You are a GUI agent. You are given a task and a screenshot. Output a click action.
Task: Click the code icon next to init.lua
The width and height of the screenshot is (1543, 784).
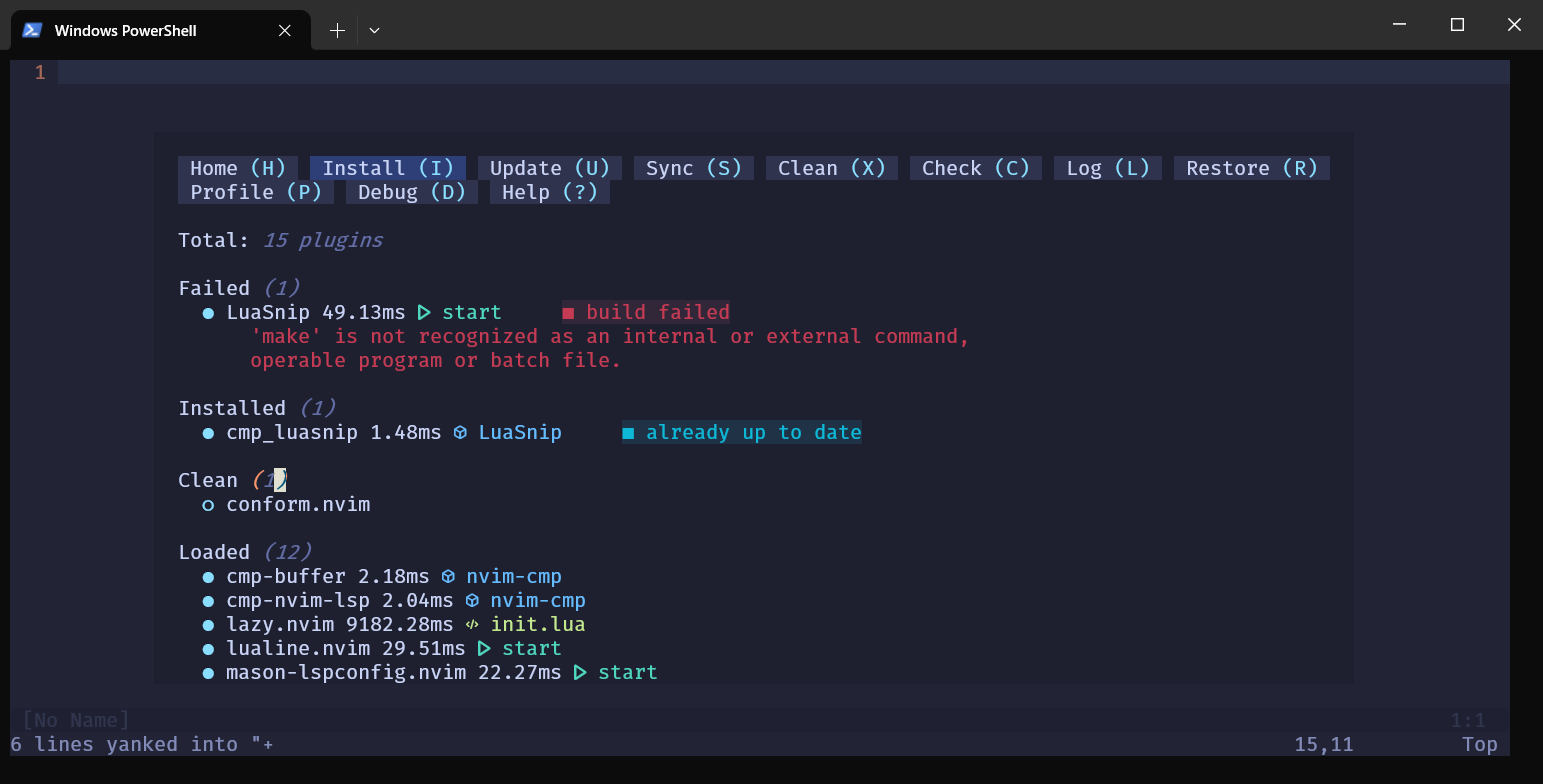click(x=472, y=625)
